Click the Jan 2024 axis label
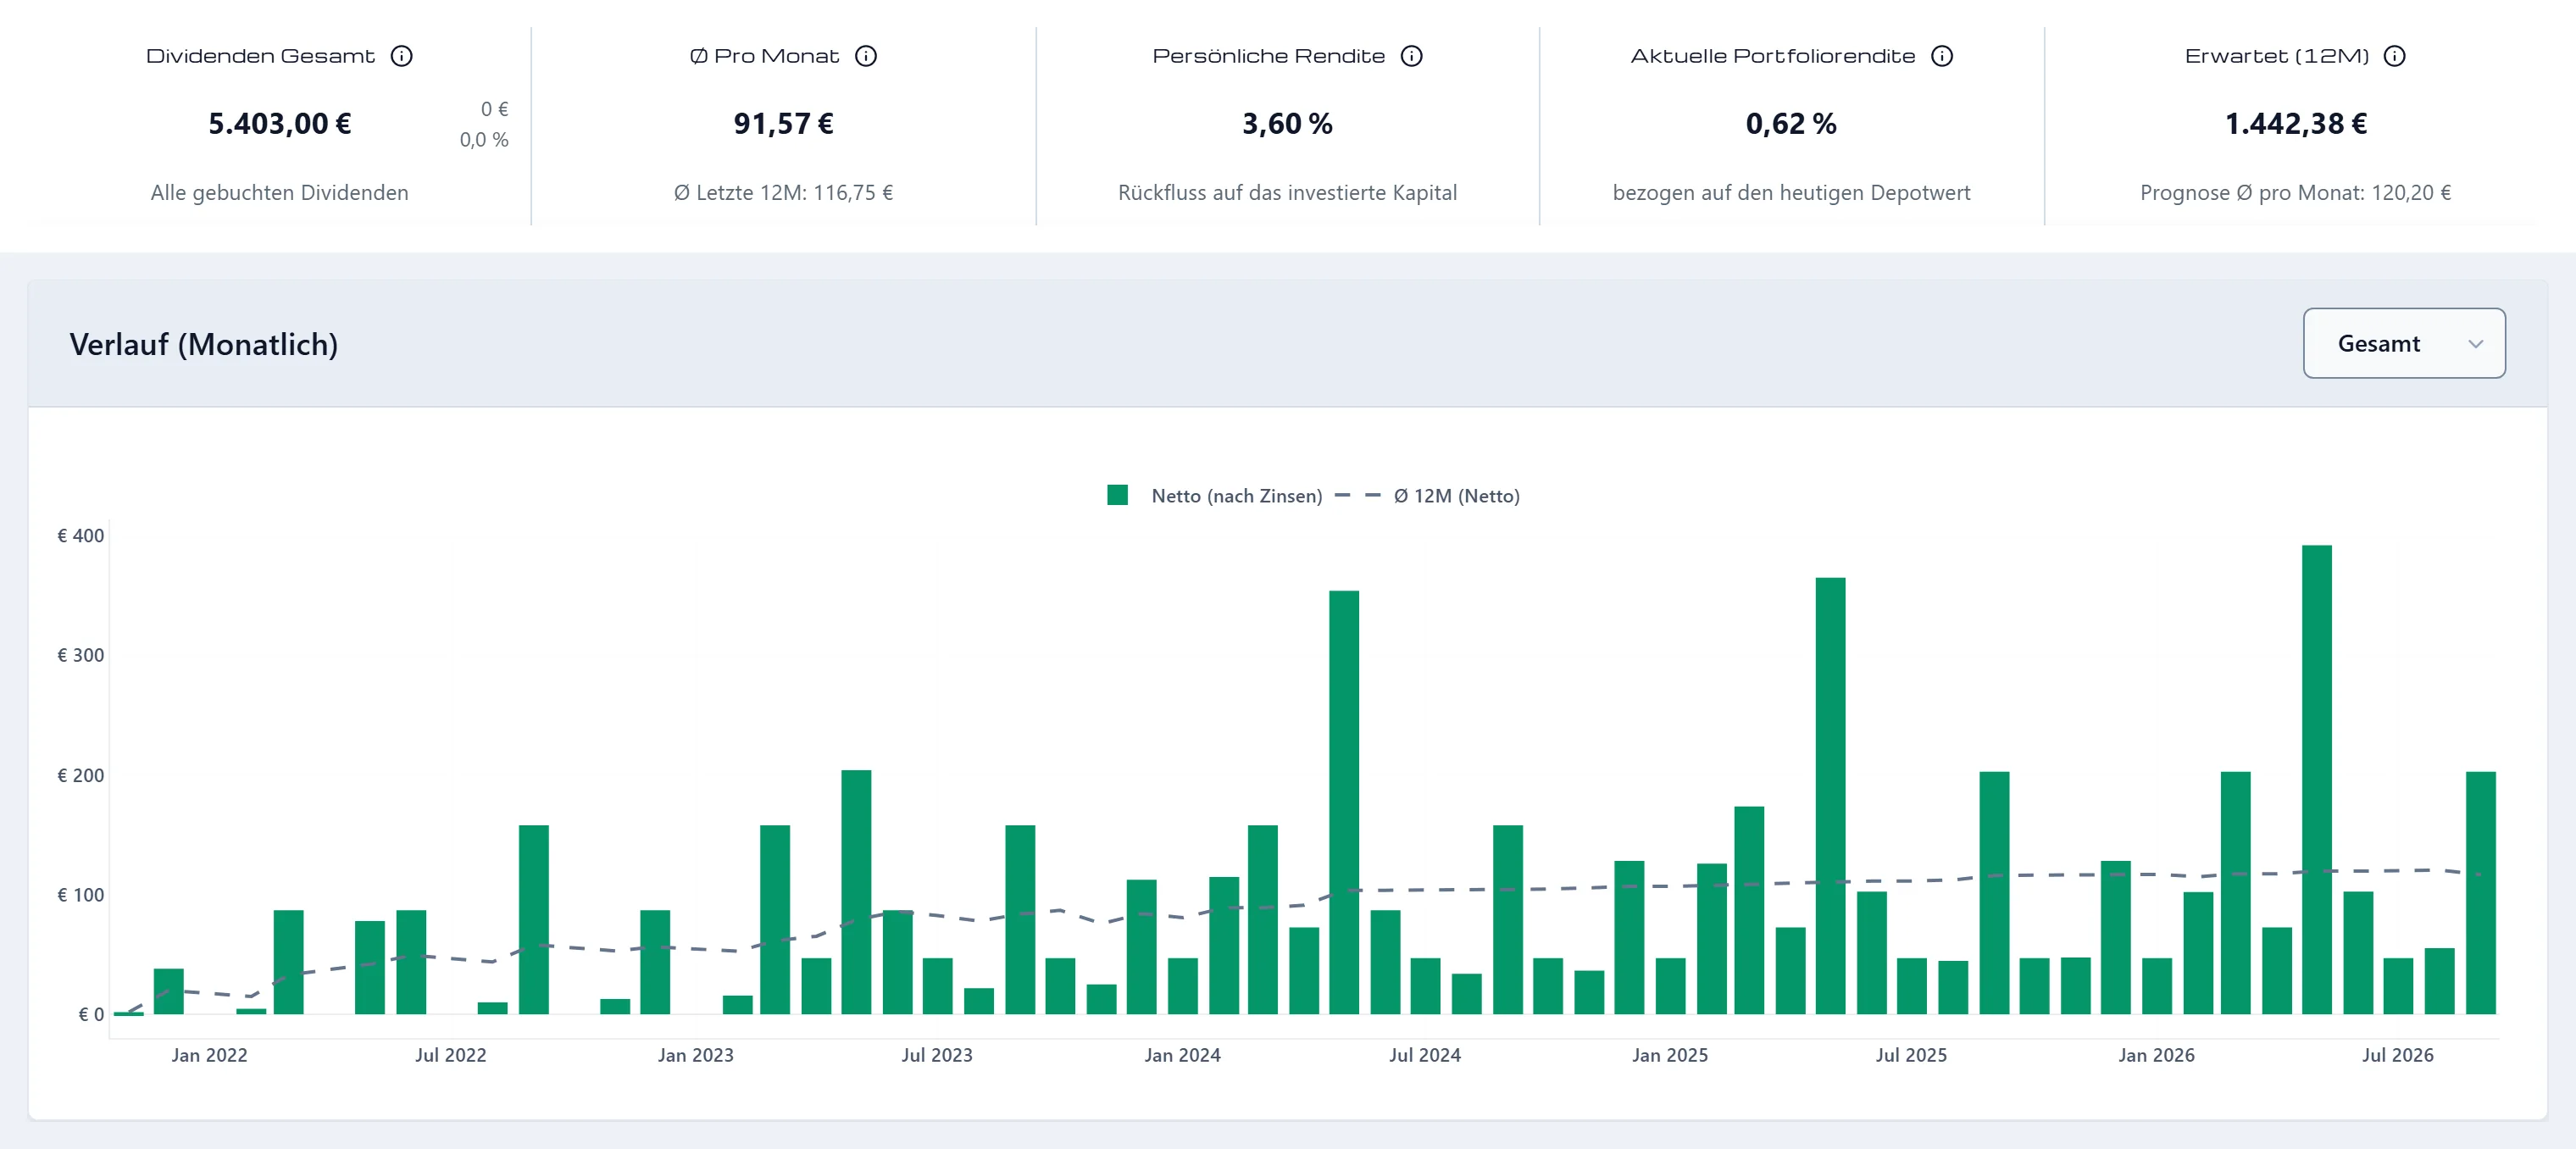 pos(1182,1055)
